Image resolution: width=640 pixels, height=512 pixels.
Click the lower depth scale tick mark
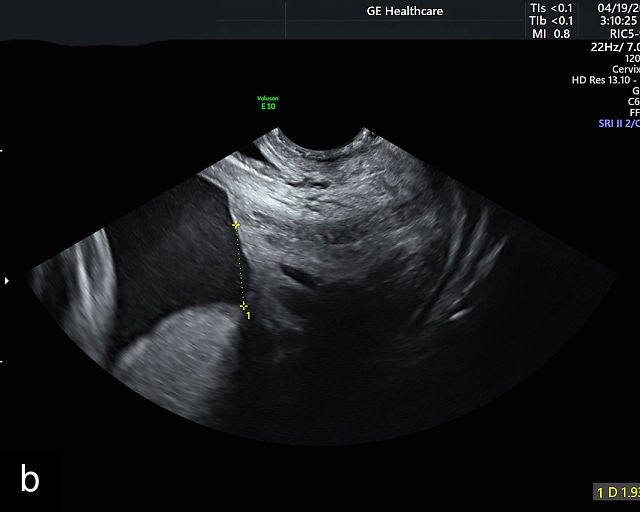(x=2, y=361)
